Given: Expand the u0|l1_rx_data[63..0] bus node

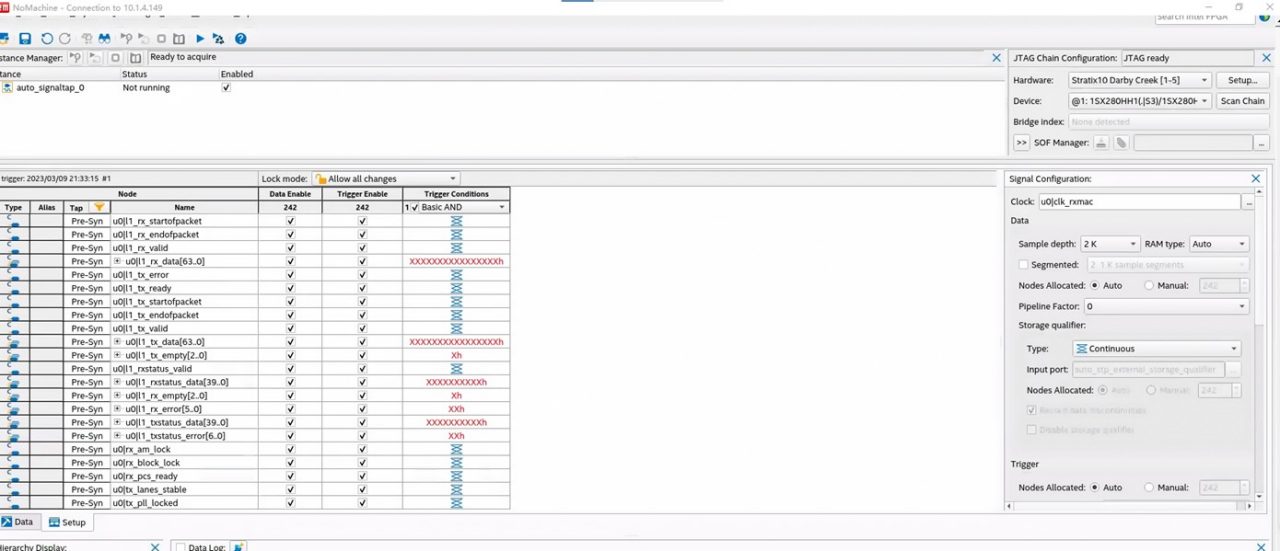Looking at the screenshot, I should click(117, 261).
